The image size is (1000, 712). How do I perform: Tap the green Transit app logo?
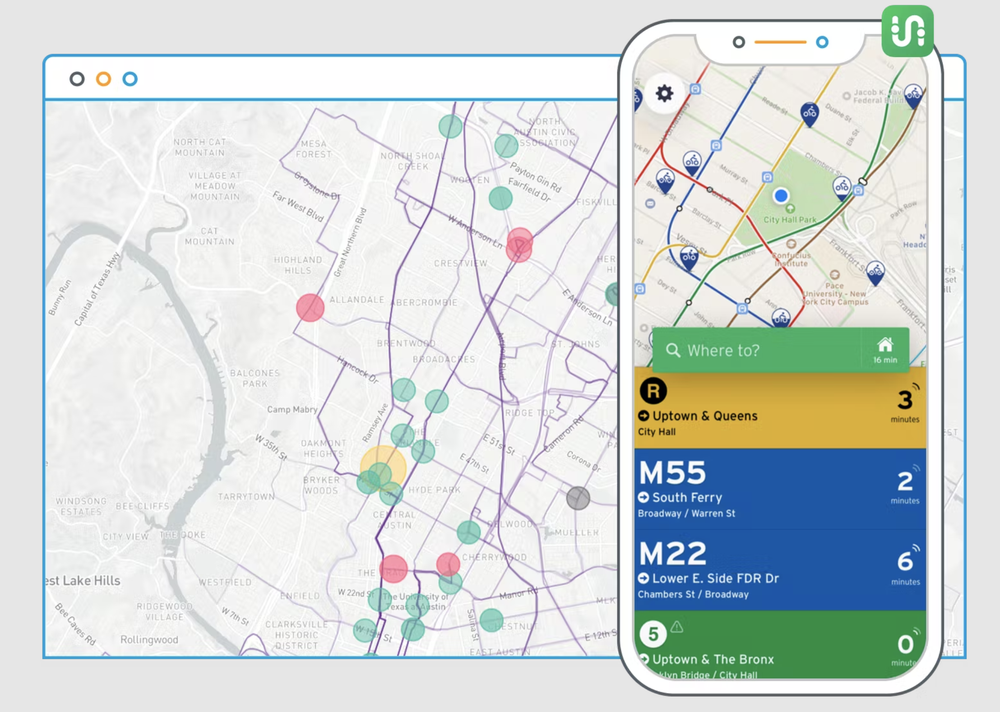[x=908, y=31]
